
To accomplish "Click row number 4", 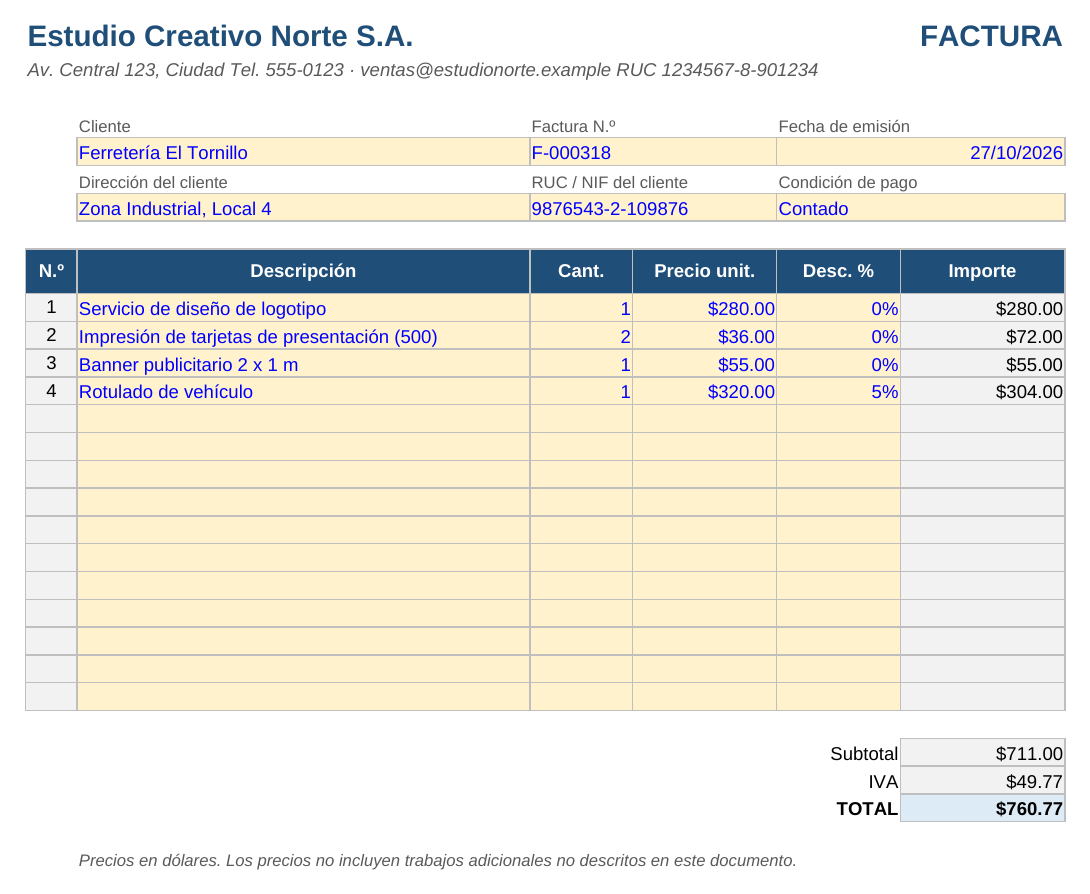I will pyautogui.click(x=51, y=391).
